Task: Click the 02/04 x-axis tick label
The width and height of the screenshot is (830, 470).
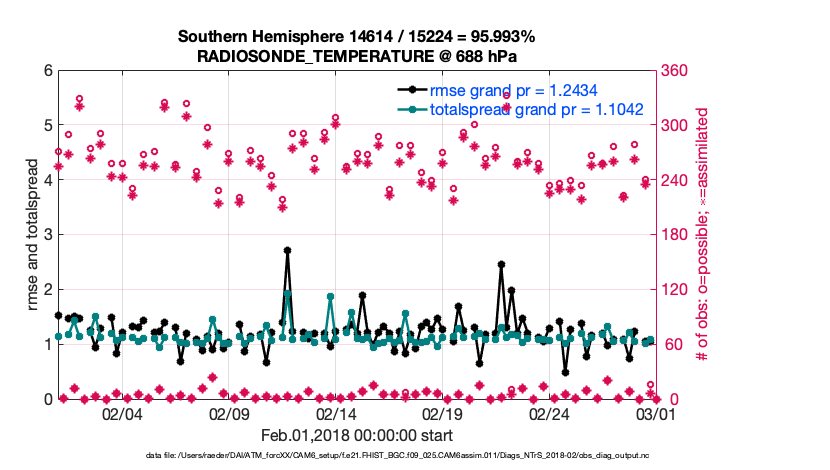Action: click(122, 413)
